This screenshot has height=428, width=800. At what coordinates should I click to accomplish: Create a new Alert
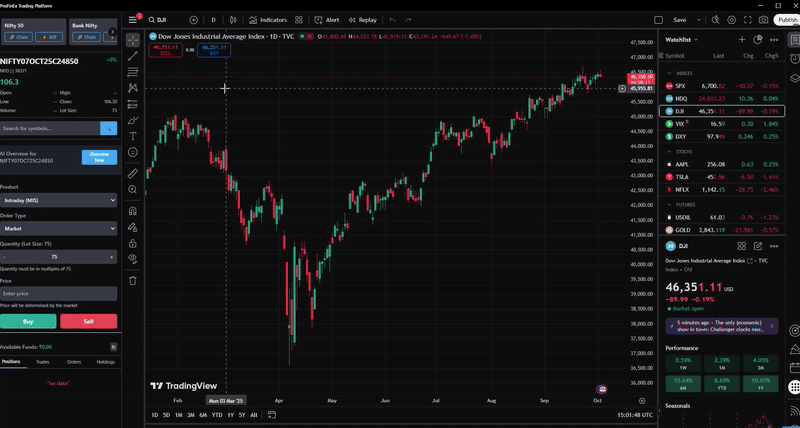pos(327,20)
